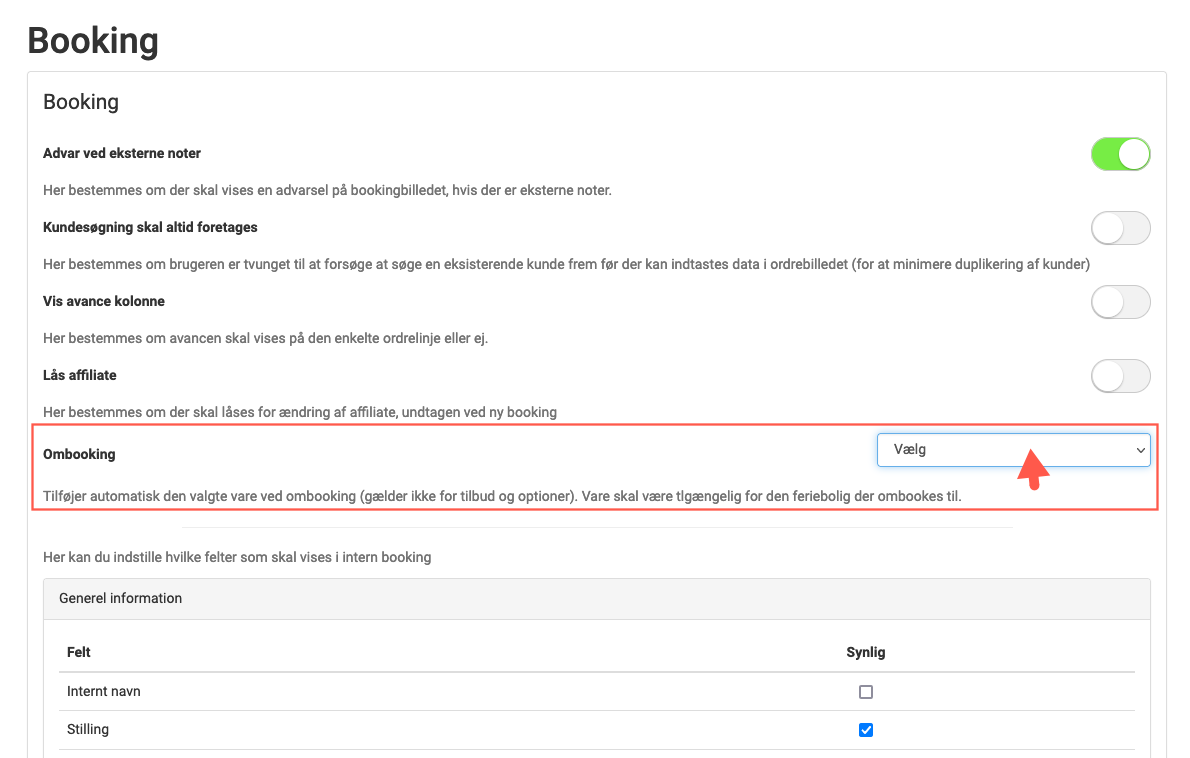This screenshot has height=758, width=1190.
Task: Enable the Lås affiliate switch
Action: click(x=1120, y=376)
